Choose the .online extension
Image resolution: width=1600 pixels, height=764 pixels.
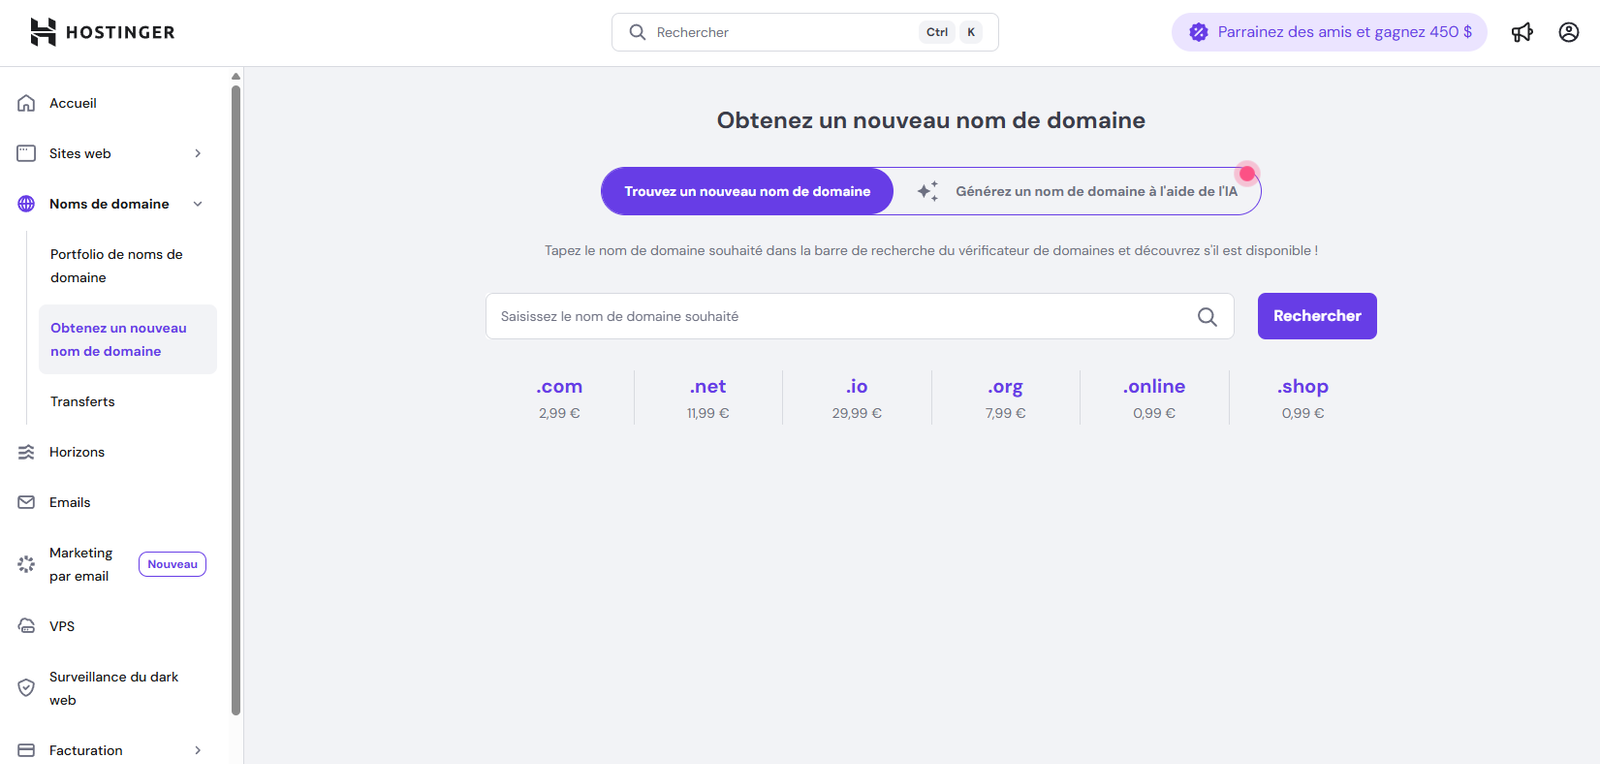point(1154,386)
